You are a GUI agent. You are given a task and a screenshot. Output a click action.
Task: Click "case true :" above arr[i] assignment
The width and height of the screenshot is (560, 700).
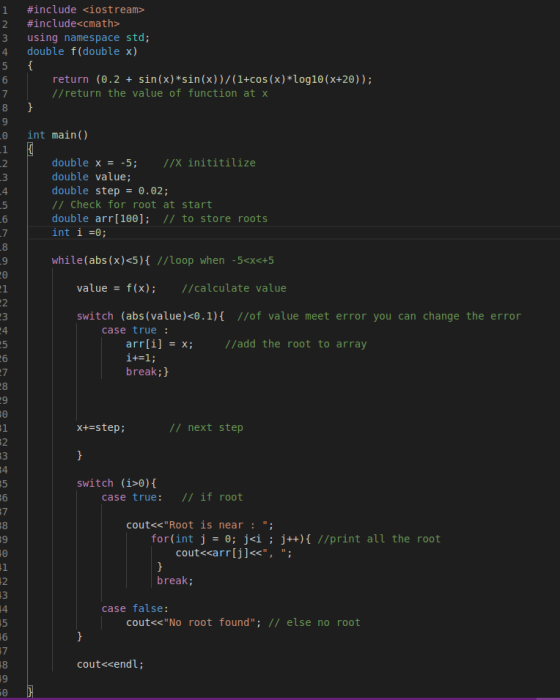135,330
